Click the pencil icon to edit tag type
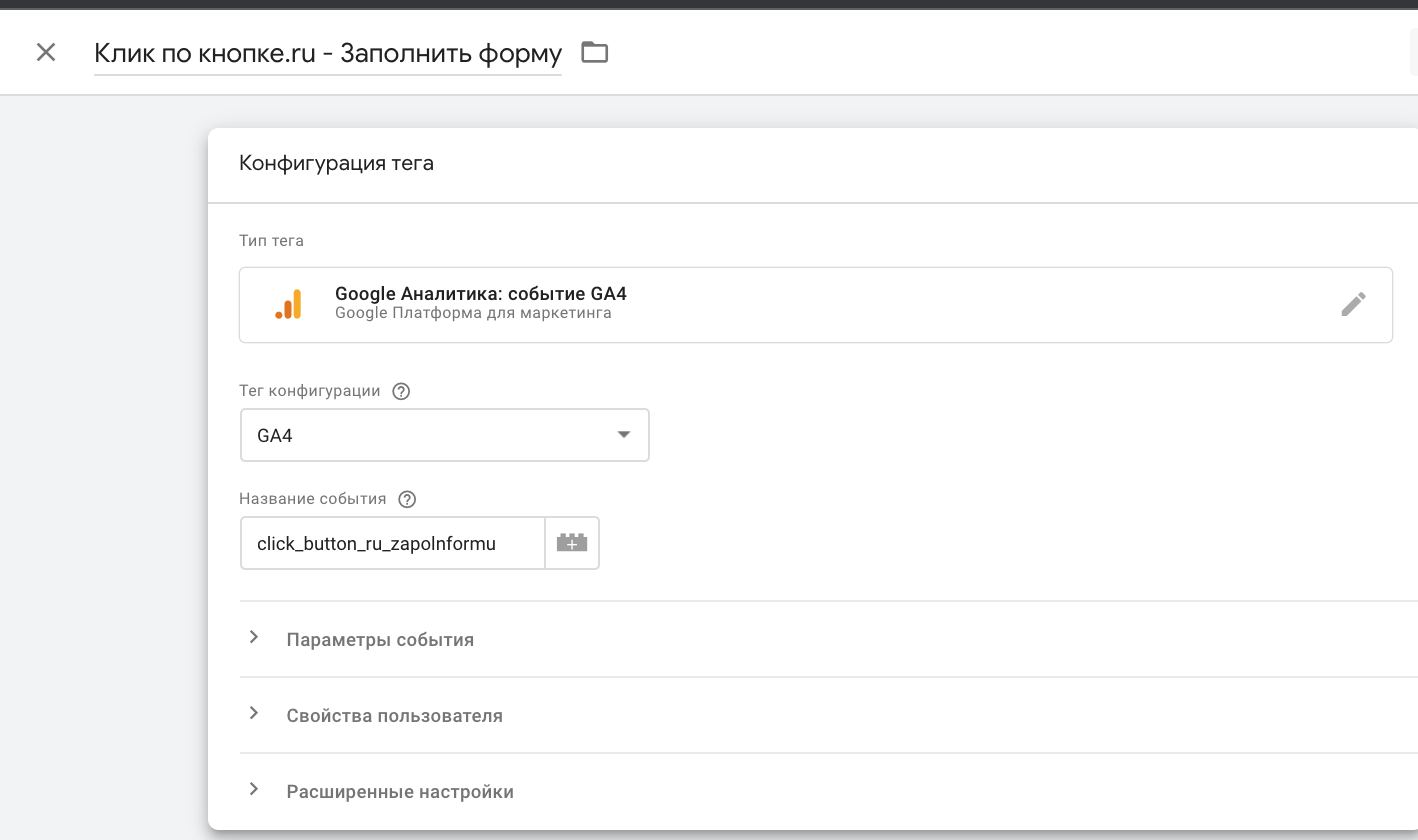Viewport: 1418px width, 840px height. 1353,305
